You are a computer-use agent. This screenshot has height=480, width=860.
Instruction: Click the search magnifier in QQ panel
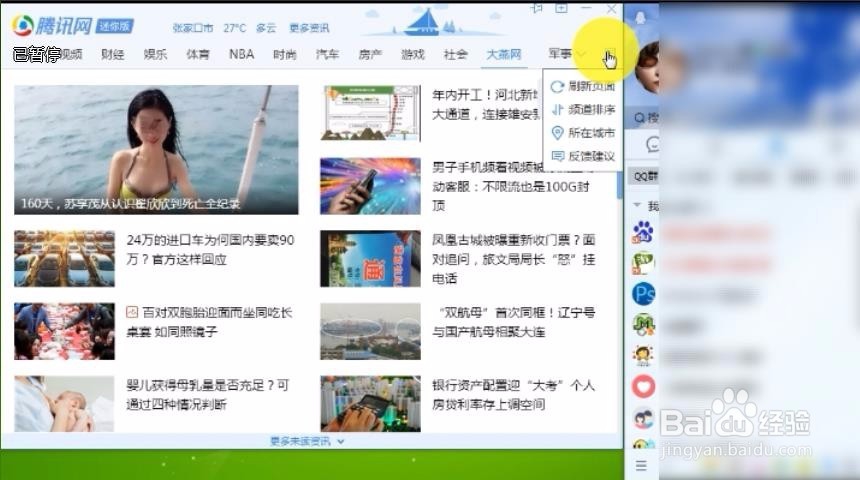point(640,117)
